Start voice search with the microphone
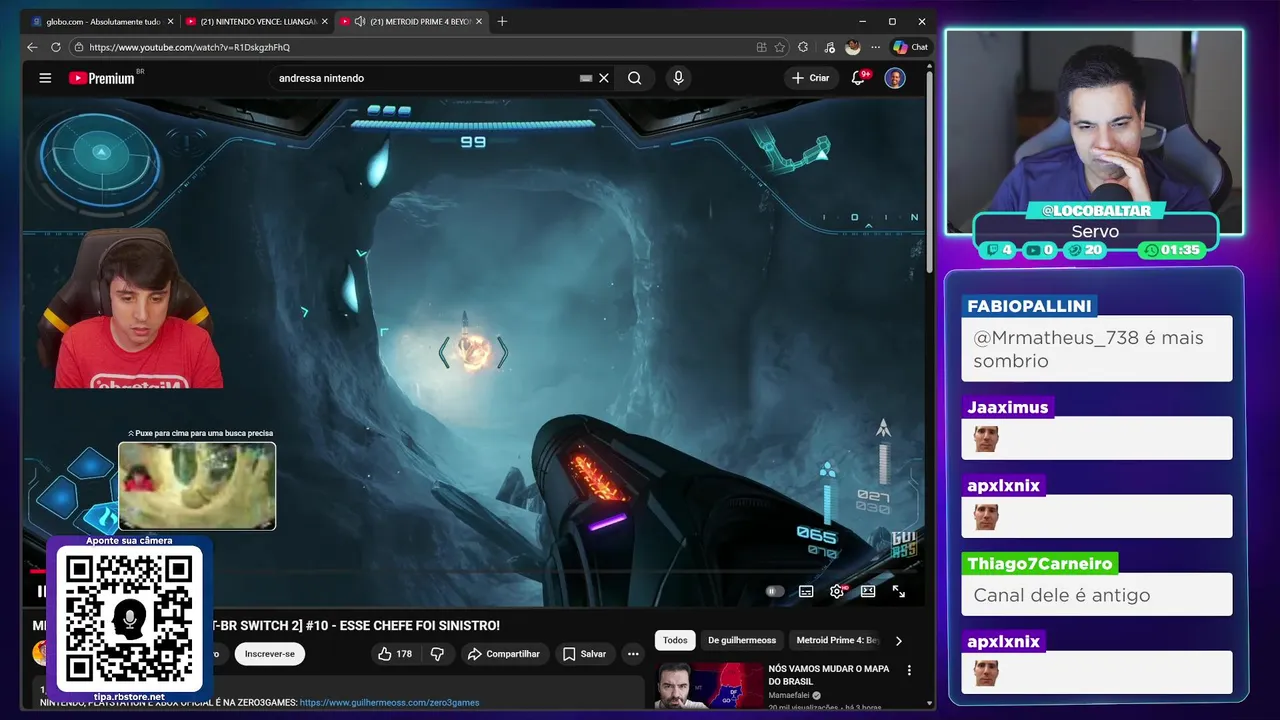This screenshot has height=720, width=1280. tap(678, 78)
